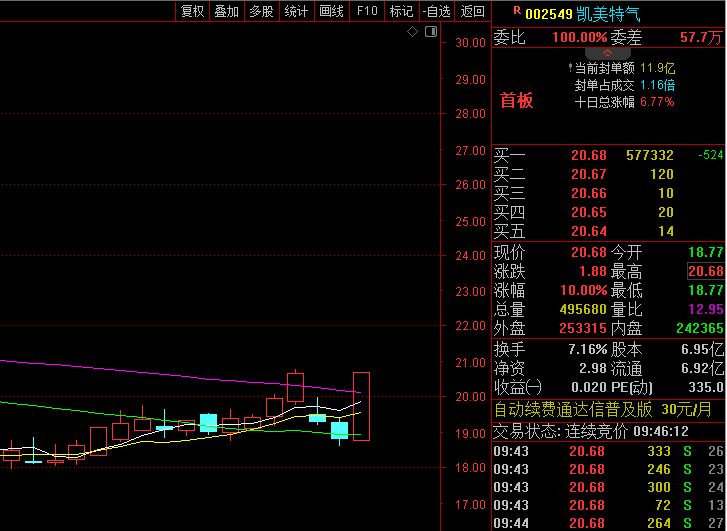
Task: Click the 交易状态 连续竞价 status line
Action: click(x=591, y=431)
